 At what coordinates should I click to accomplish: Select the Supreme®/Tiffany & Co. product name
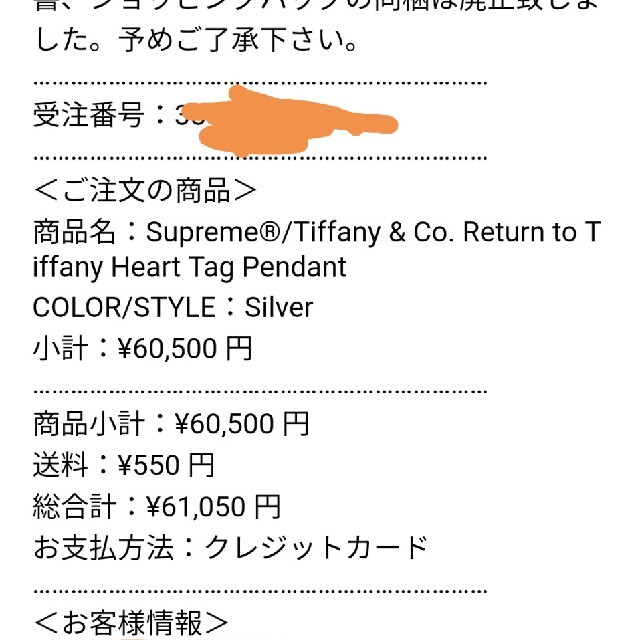click(x=317, y=249)
